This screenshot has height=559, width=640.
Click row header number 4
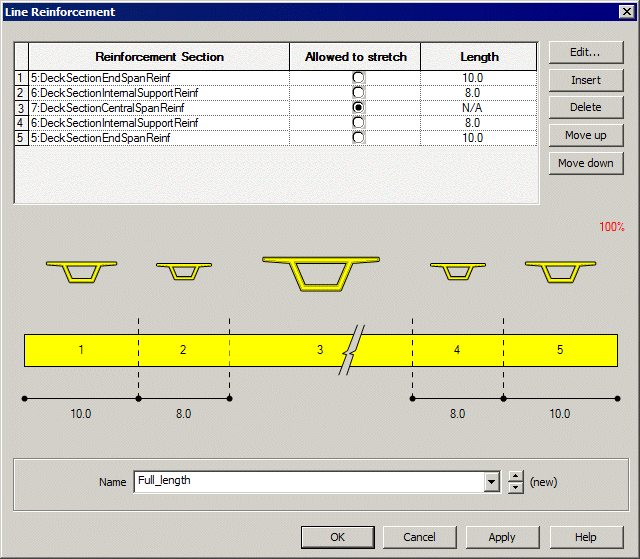click(21, 123)
